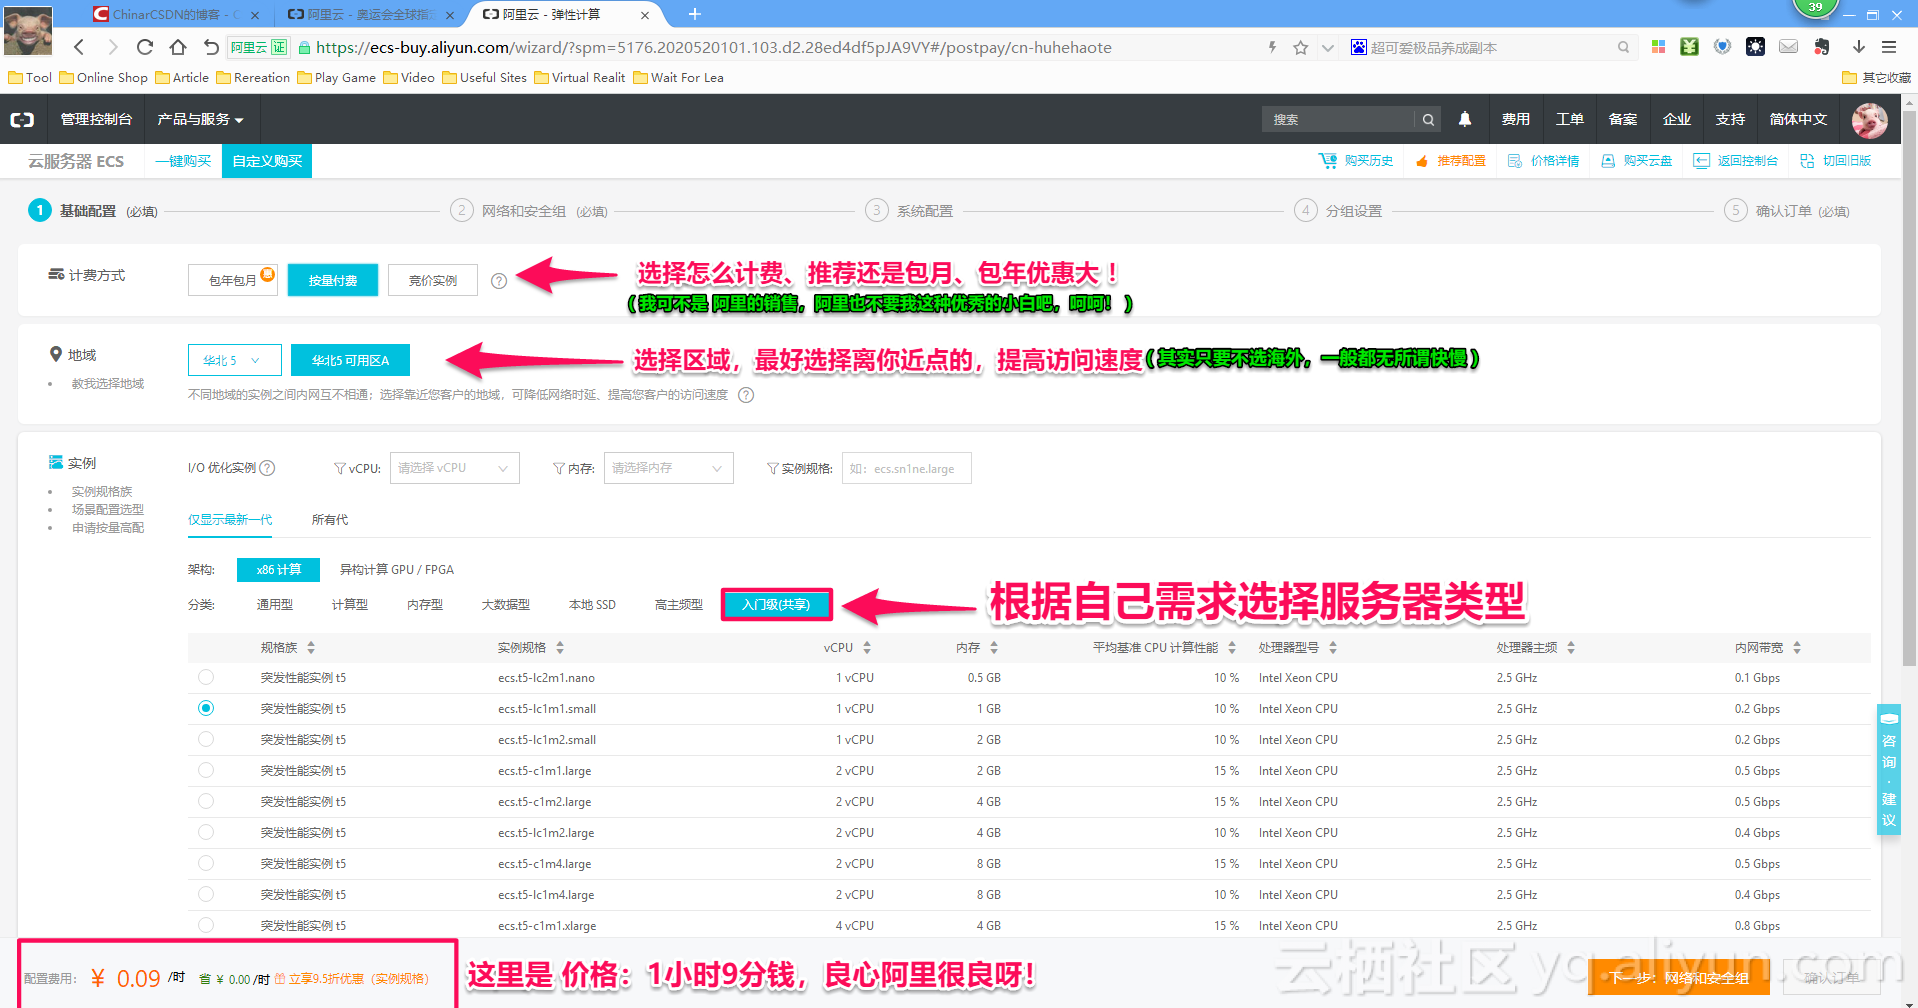Image resolution: width=1918 pixels, height=1008 pixels.
Task: Open the Online Shop bookmarks folder
Action: tap(104, 77)
